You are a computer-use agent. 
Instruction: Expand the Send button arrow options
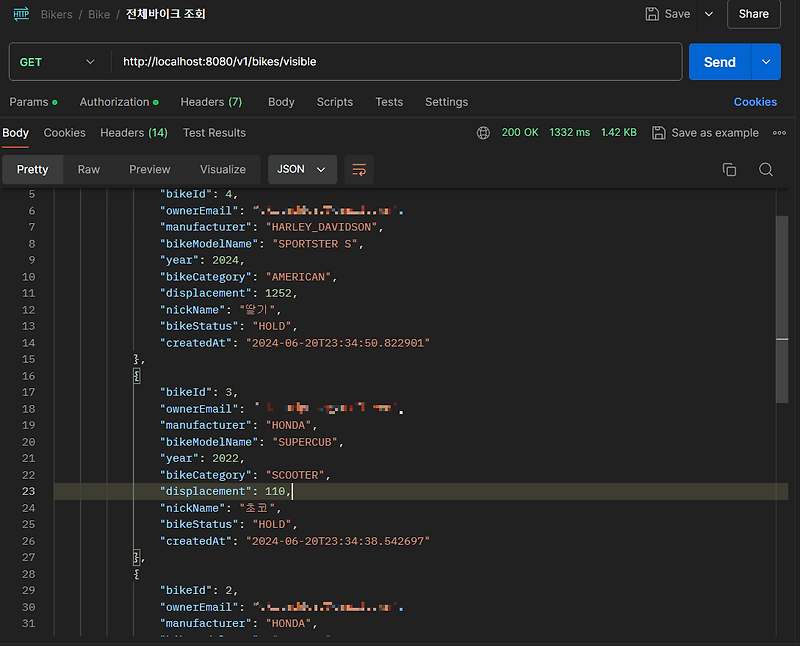766,62
